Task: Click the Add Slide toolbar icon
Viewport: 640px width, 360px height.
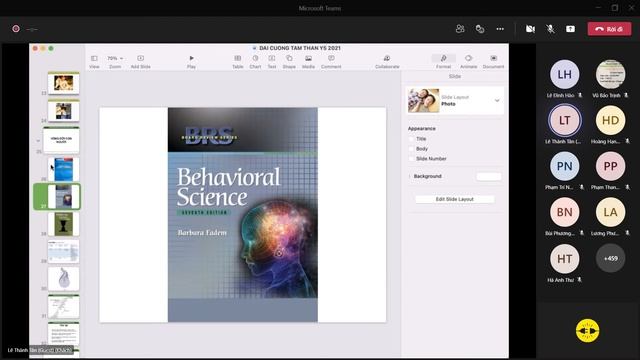Action: [140, 58]
